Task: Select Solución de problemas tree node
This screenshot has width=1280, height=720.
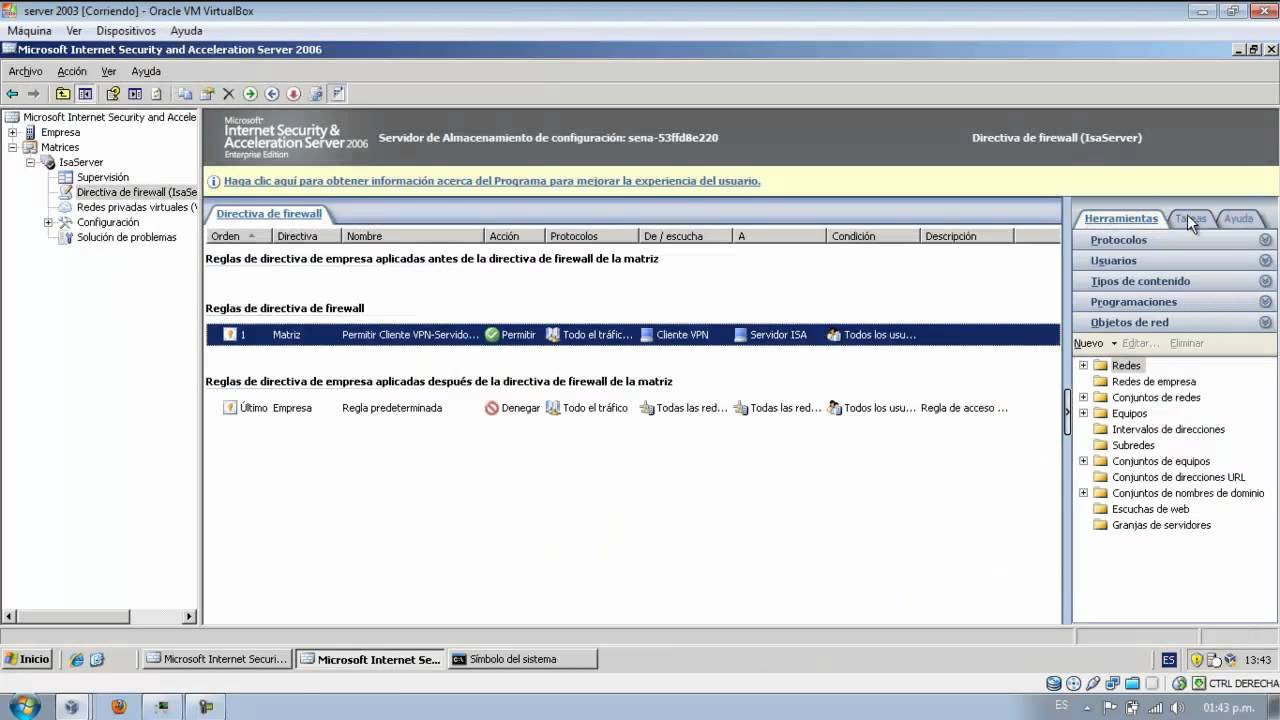Action: pyautogui.click(x=127, y=237)
